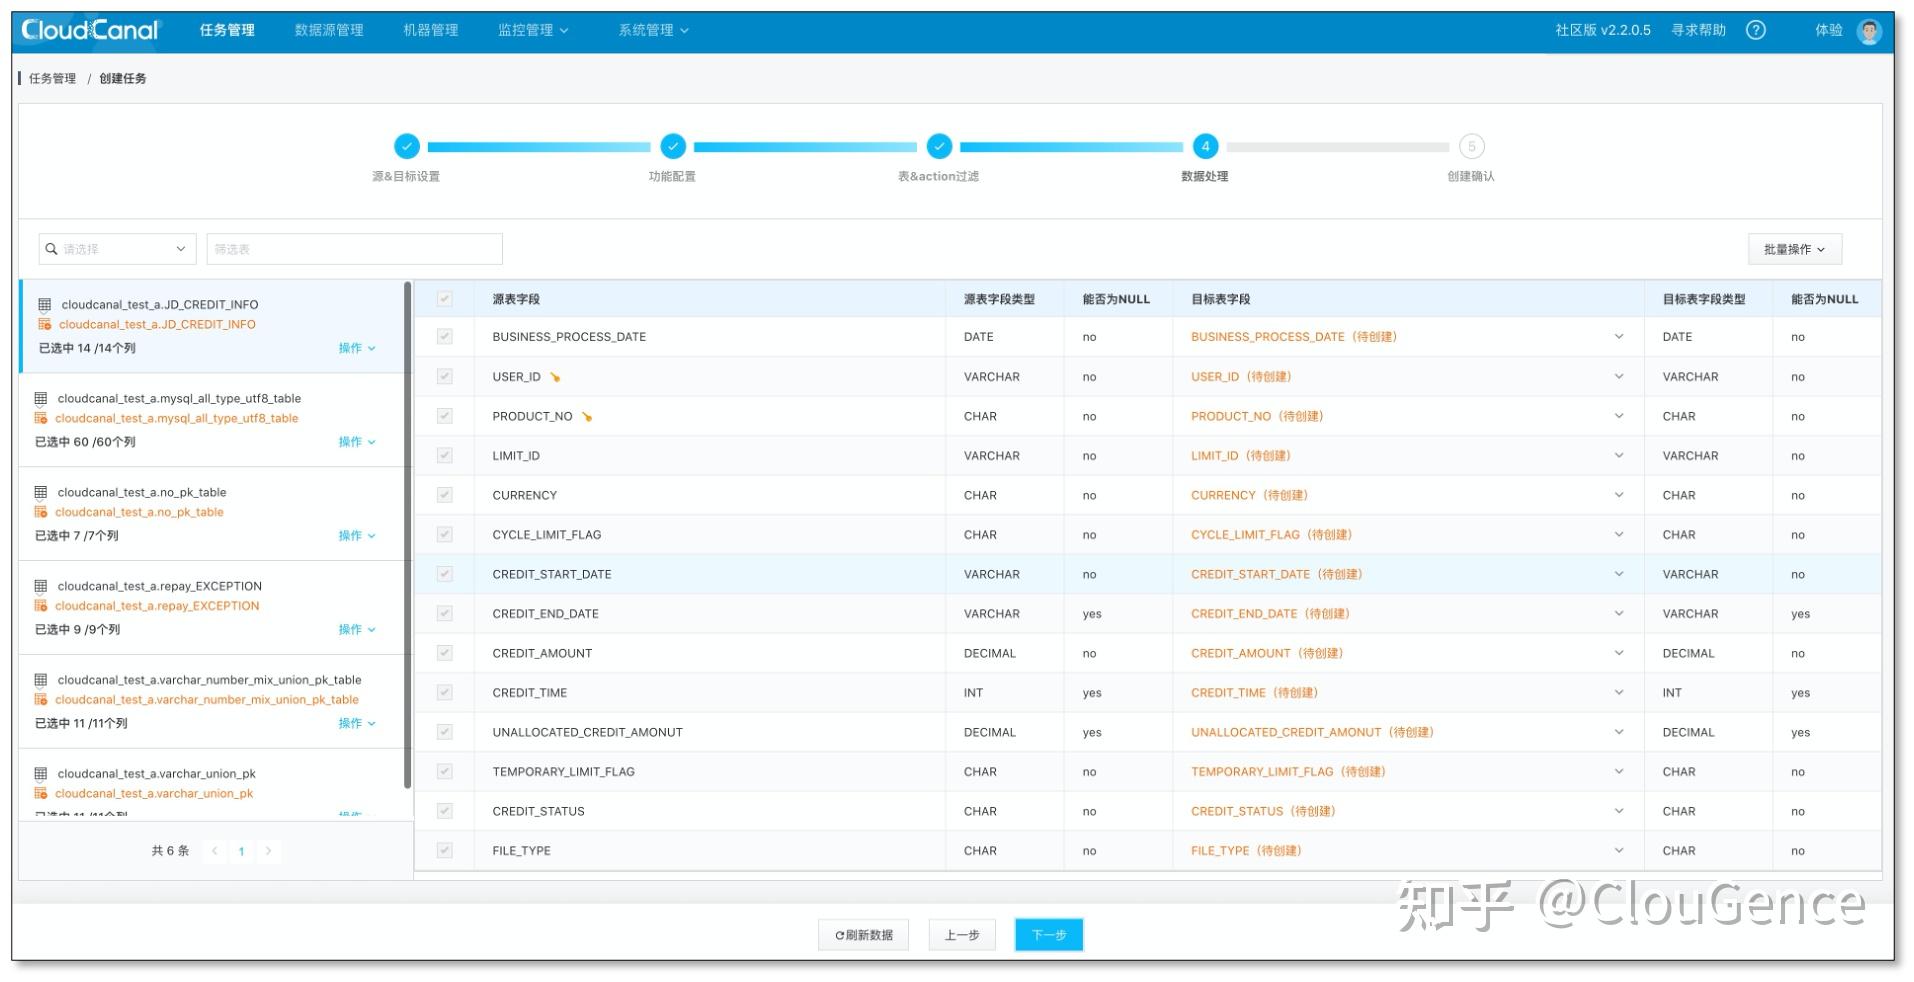Click the key icon beside PRODUCT_NO
1914x982 pixels.
[x=585, y=415]
